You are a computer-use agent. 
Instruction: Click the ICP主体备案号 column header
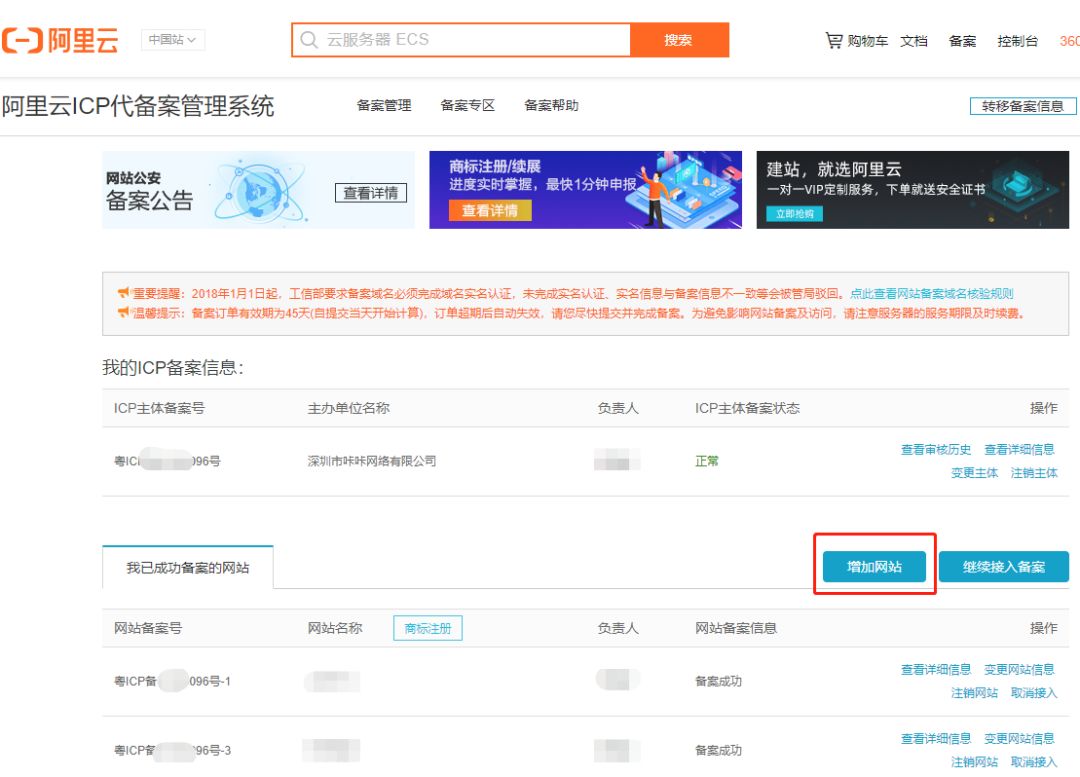tap(159, 408)
